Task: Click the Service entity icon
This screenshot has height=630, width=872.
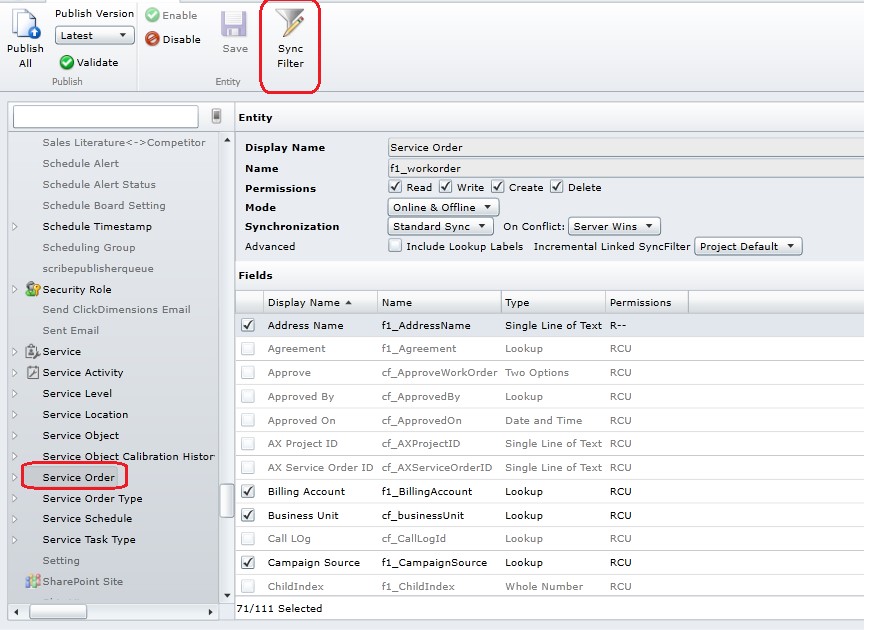Action: [x=33, y=351]
